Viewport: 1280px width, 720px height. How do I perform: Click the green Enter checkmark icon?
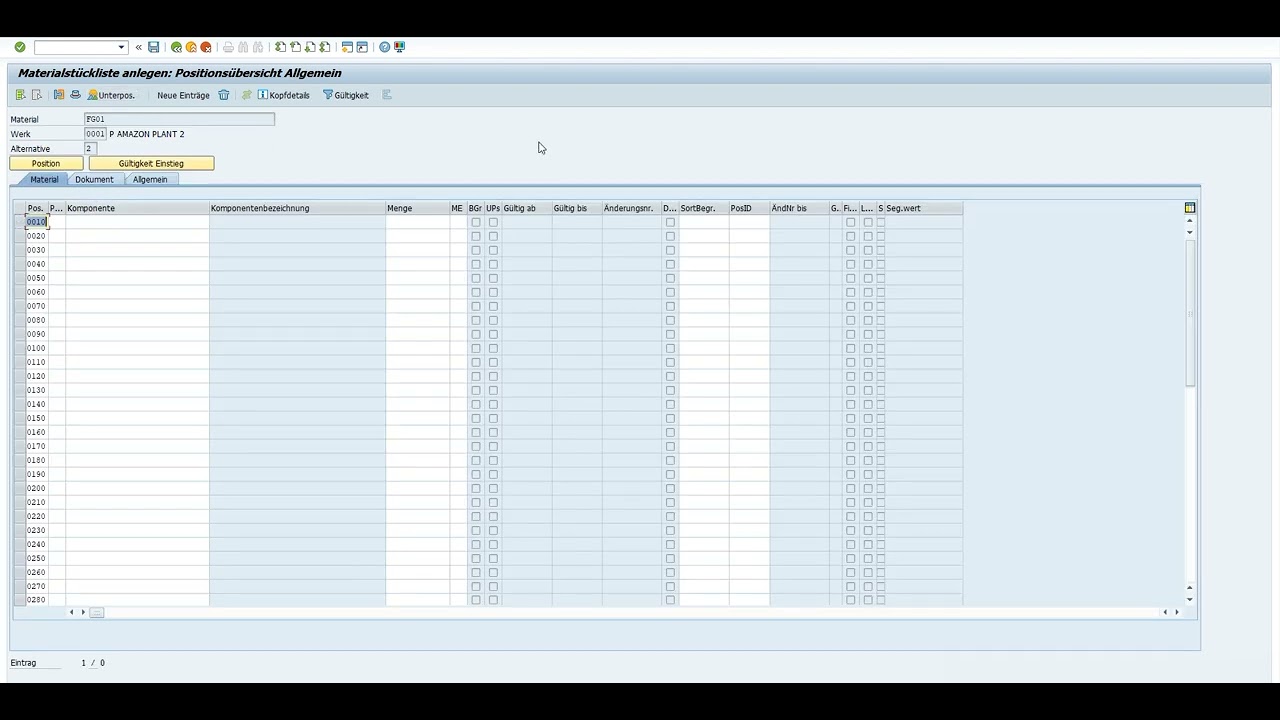(x=20, y=47)
